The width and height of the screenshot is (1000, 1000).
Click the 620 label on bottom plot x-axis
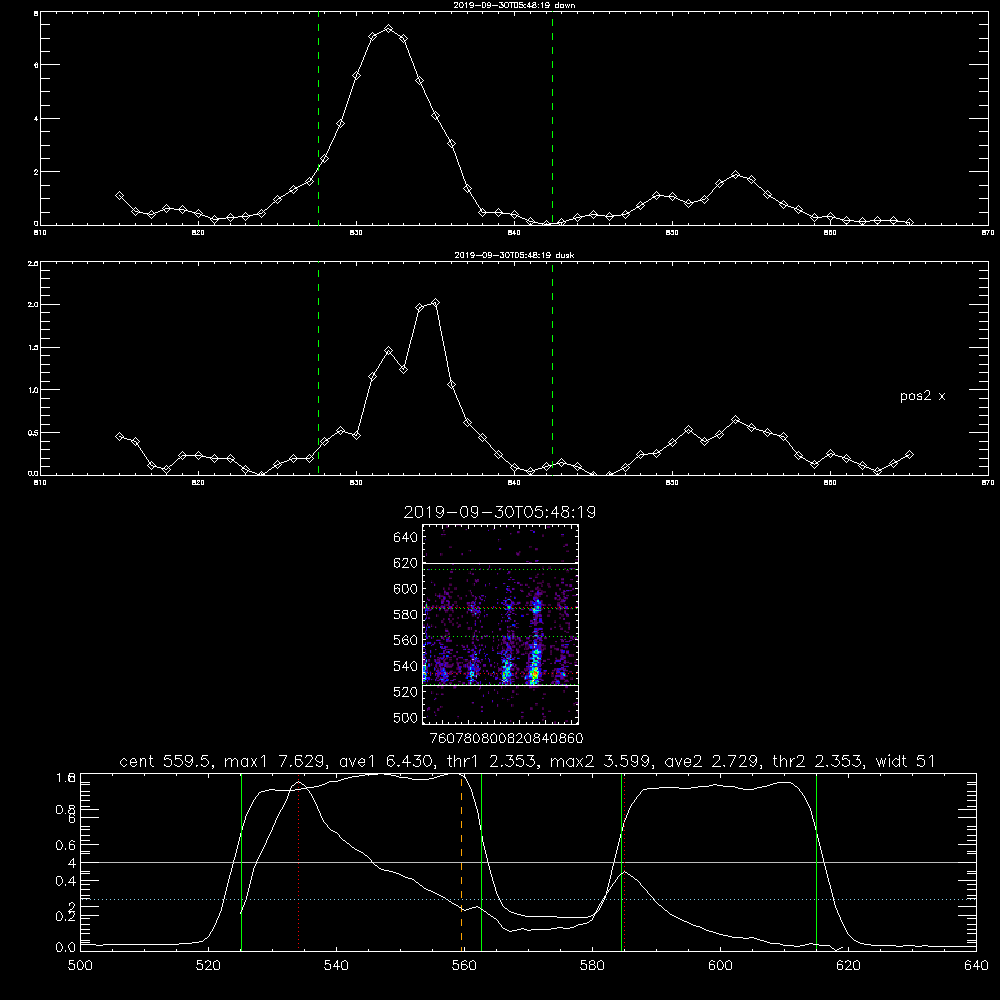(x=848, y=966)
